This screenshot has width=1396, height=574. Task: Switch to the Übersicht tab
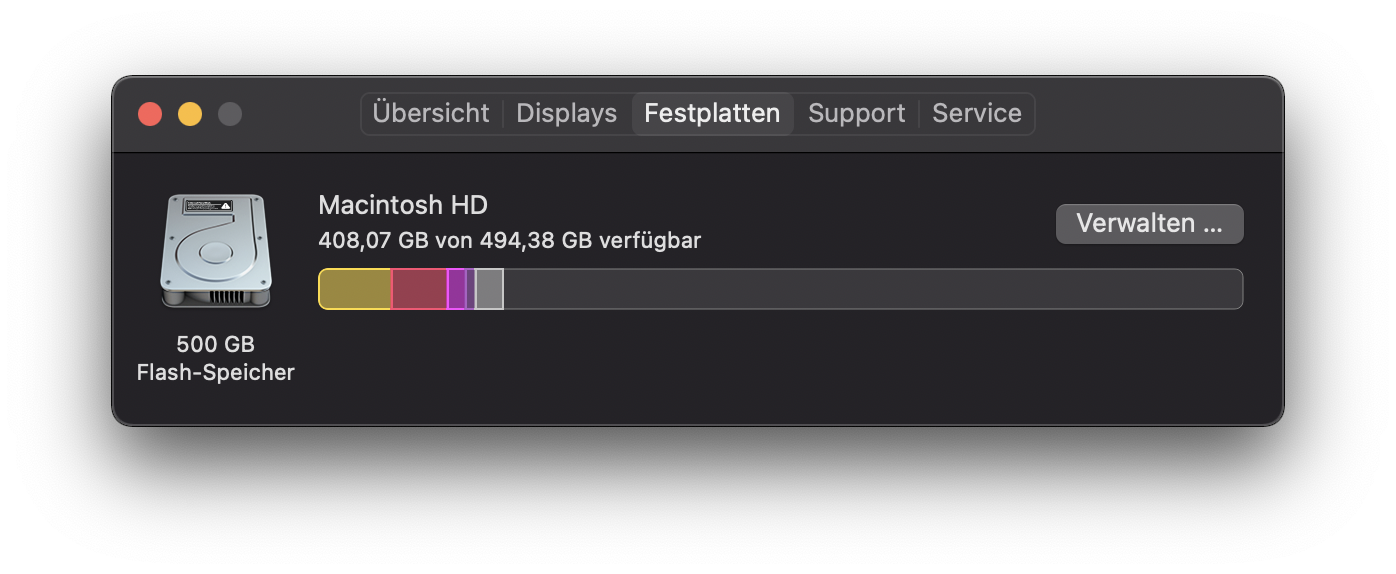[431, 113]
